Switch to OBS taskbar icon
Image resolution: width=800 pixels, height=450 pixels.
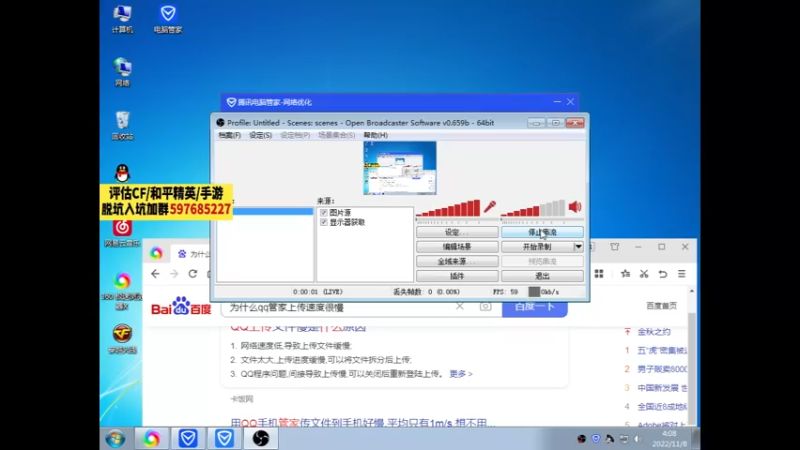tap(261, 439)
